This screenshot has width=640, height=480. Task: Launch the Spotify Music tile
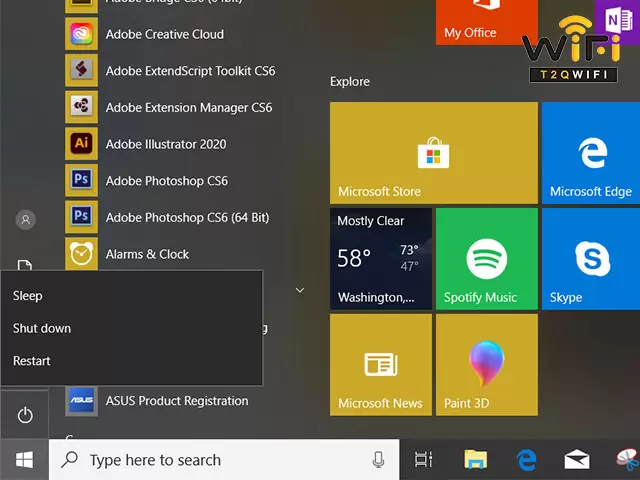[x=487, y=259]
